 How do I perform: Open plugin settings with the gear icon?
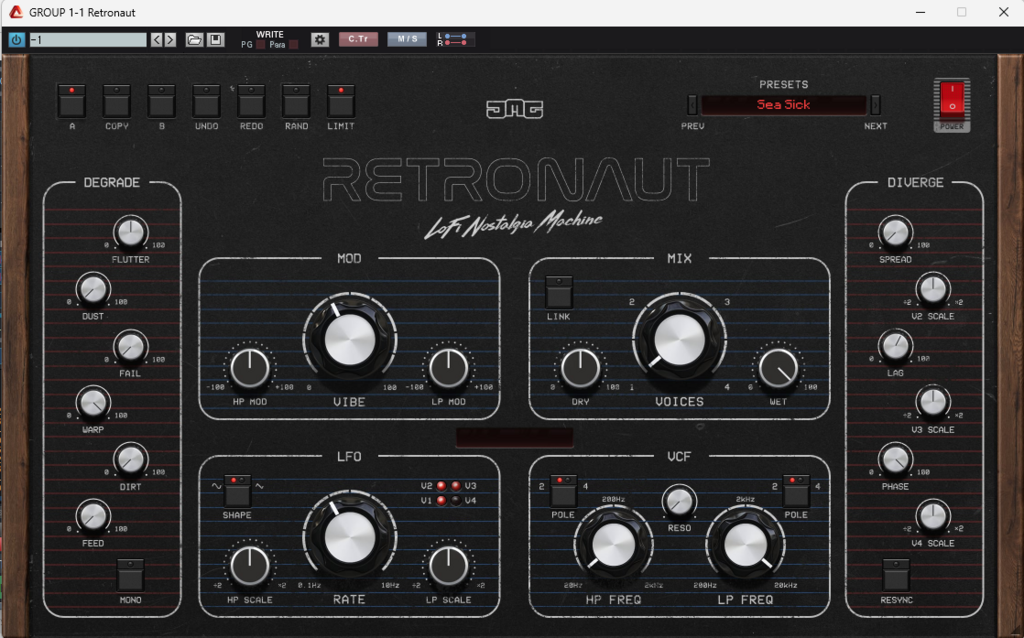click(319, 40)
